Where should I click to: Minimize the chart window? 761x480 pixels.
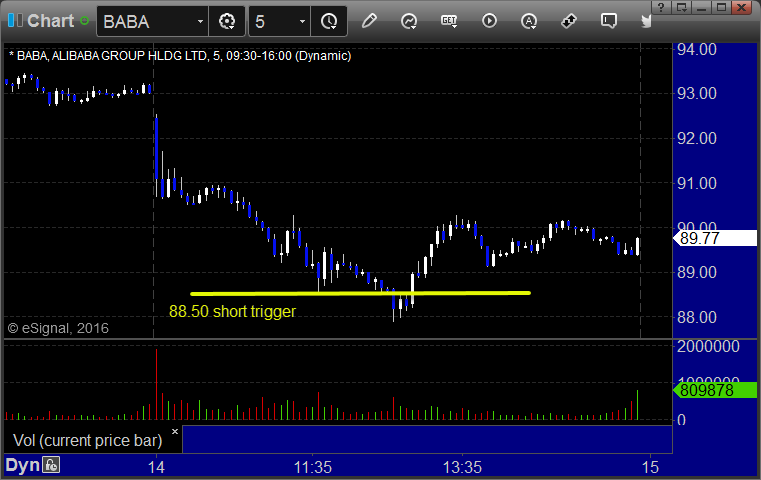pos(701,7)
